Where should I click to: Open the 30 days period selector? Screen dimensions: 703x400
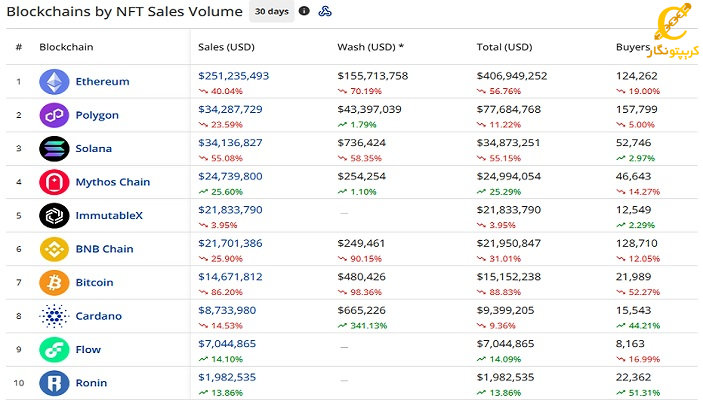click(272, 11)
